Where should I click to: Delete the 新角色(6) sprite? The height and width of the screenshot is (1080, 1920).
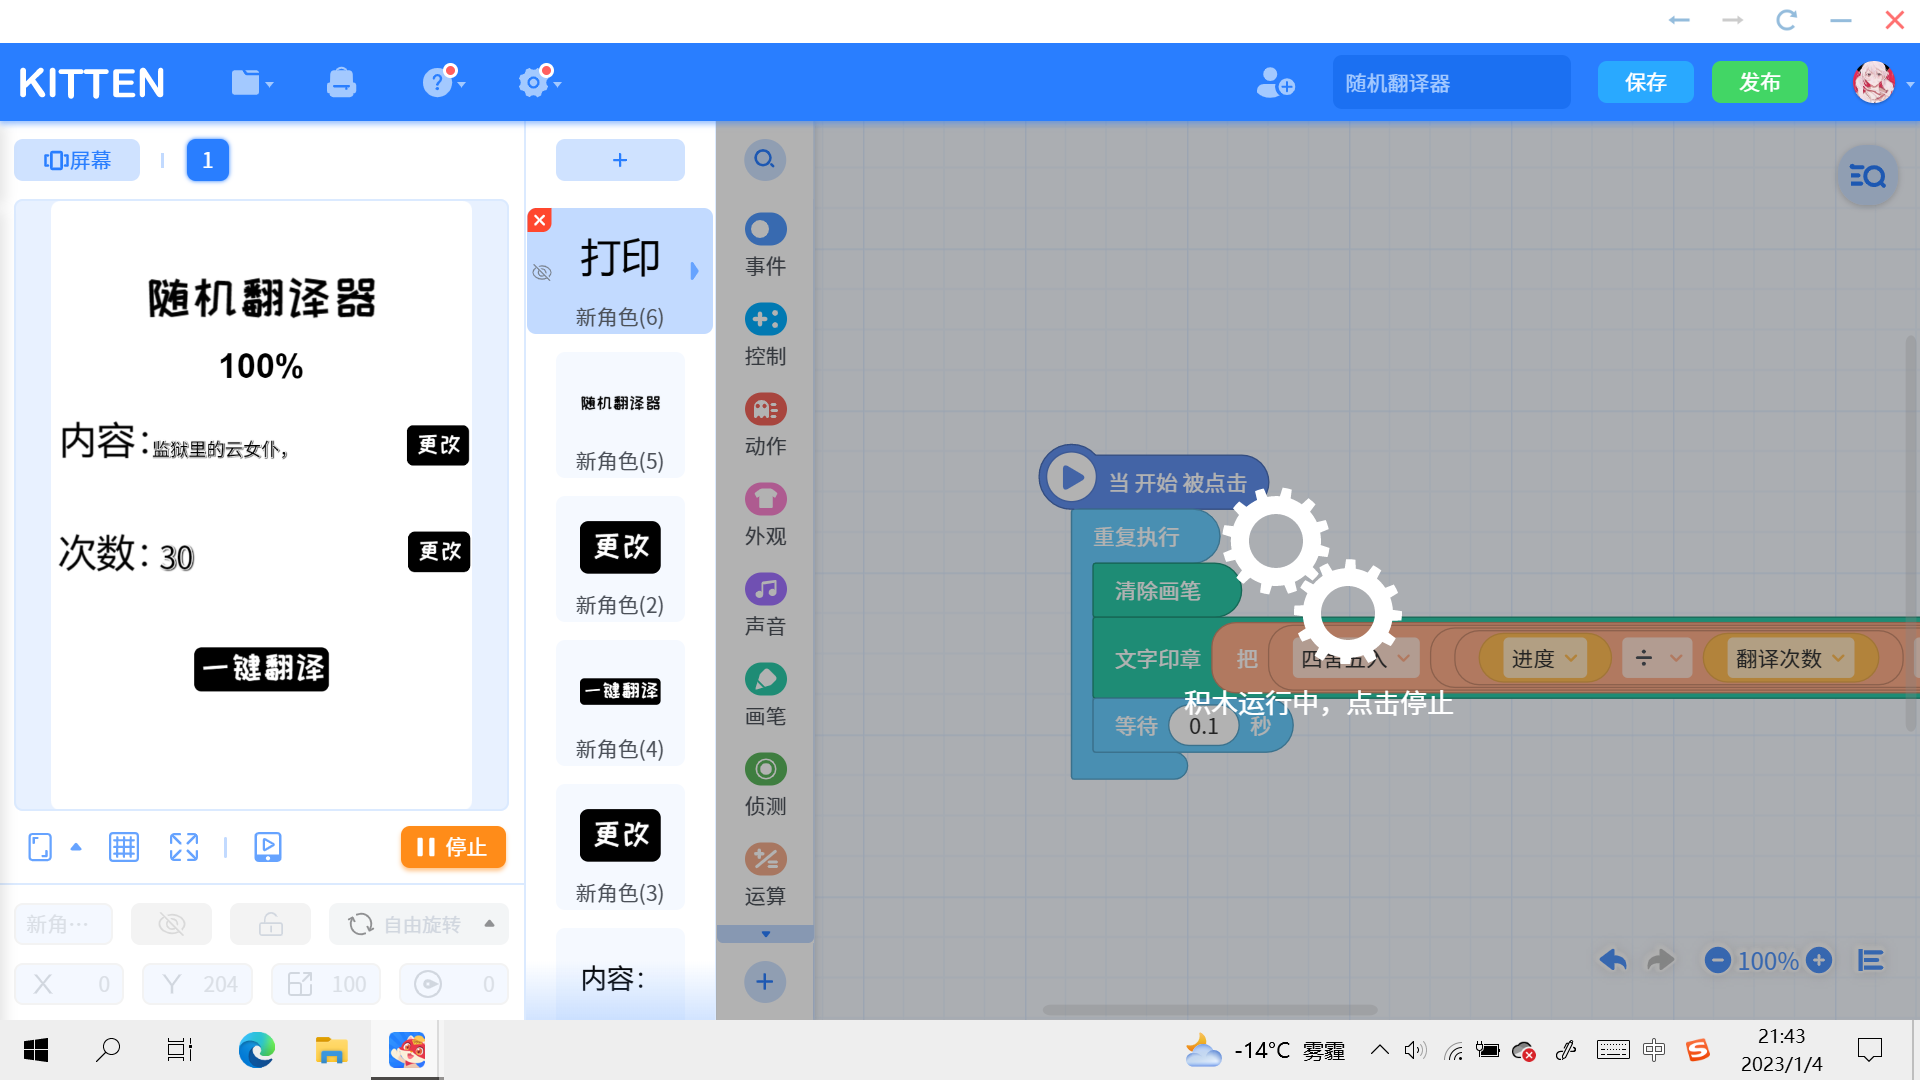[x=540, y=220]
